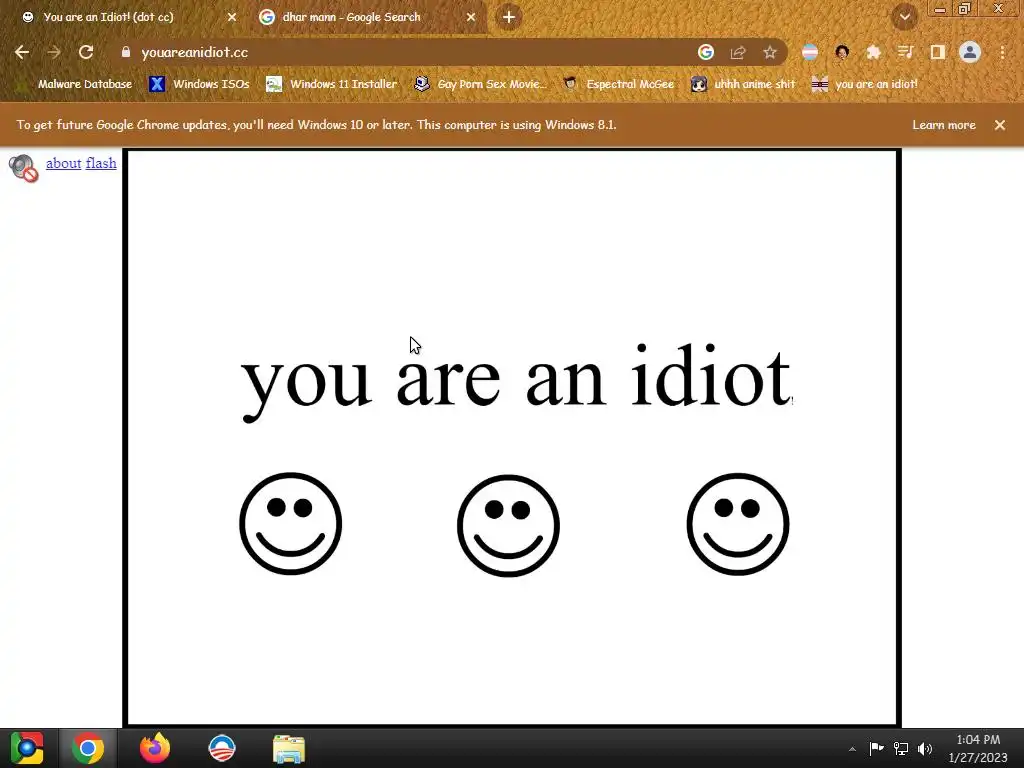Open the Obama logo app in the taskbar
The height and width of the screenshot is (768, 1024).
221,748
